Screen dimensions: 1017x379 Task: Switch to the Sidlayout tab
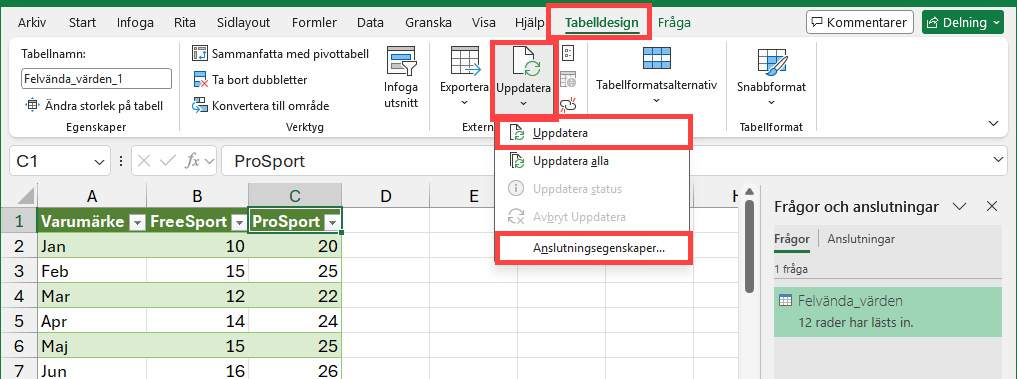(243, 23)
